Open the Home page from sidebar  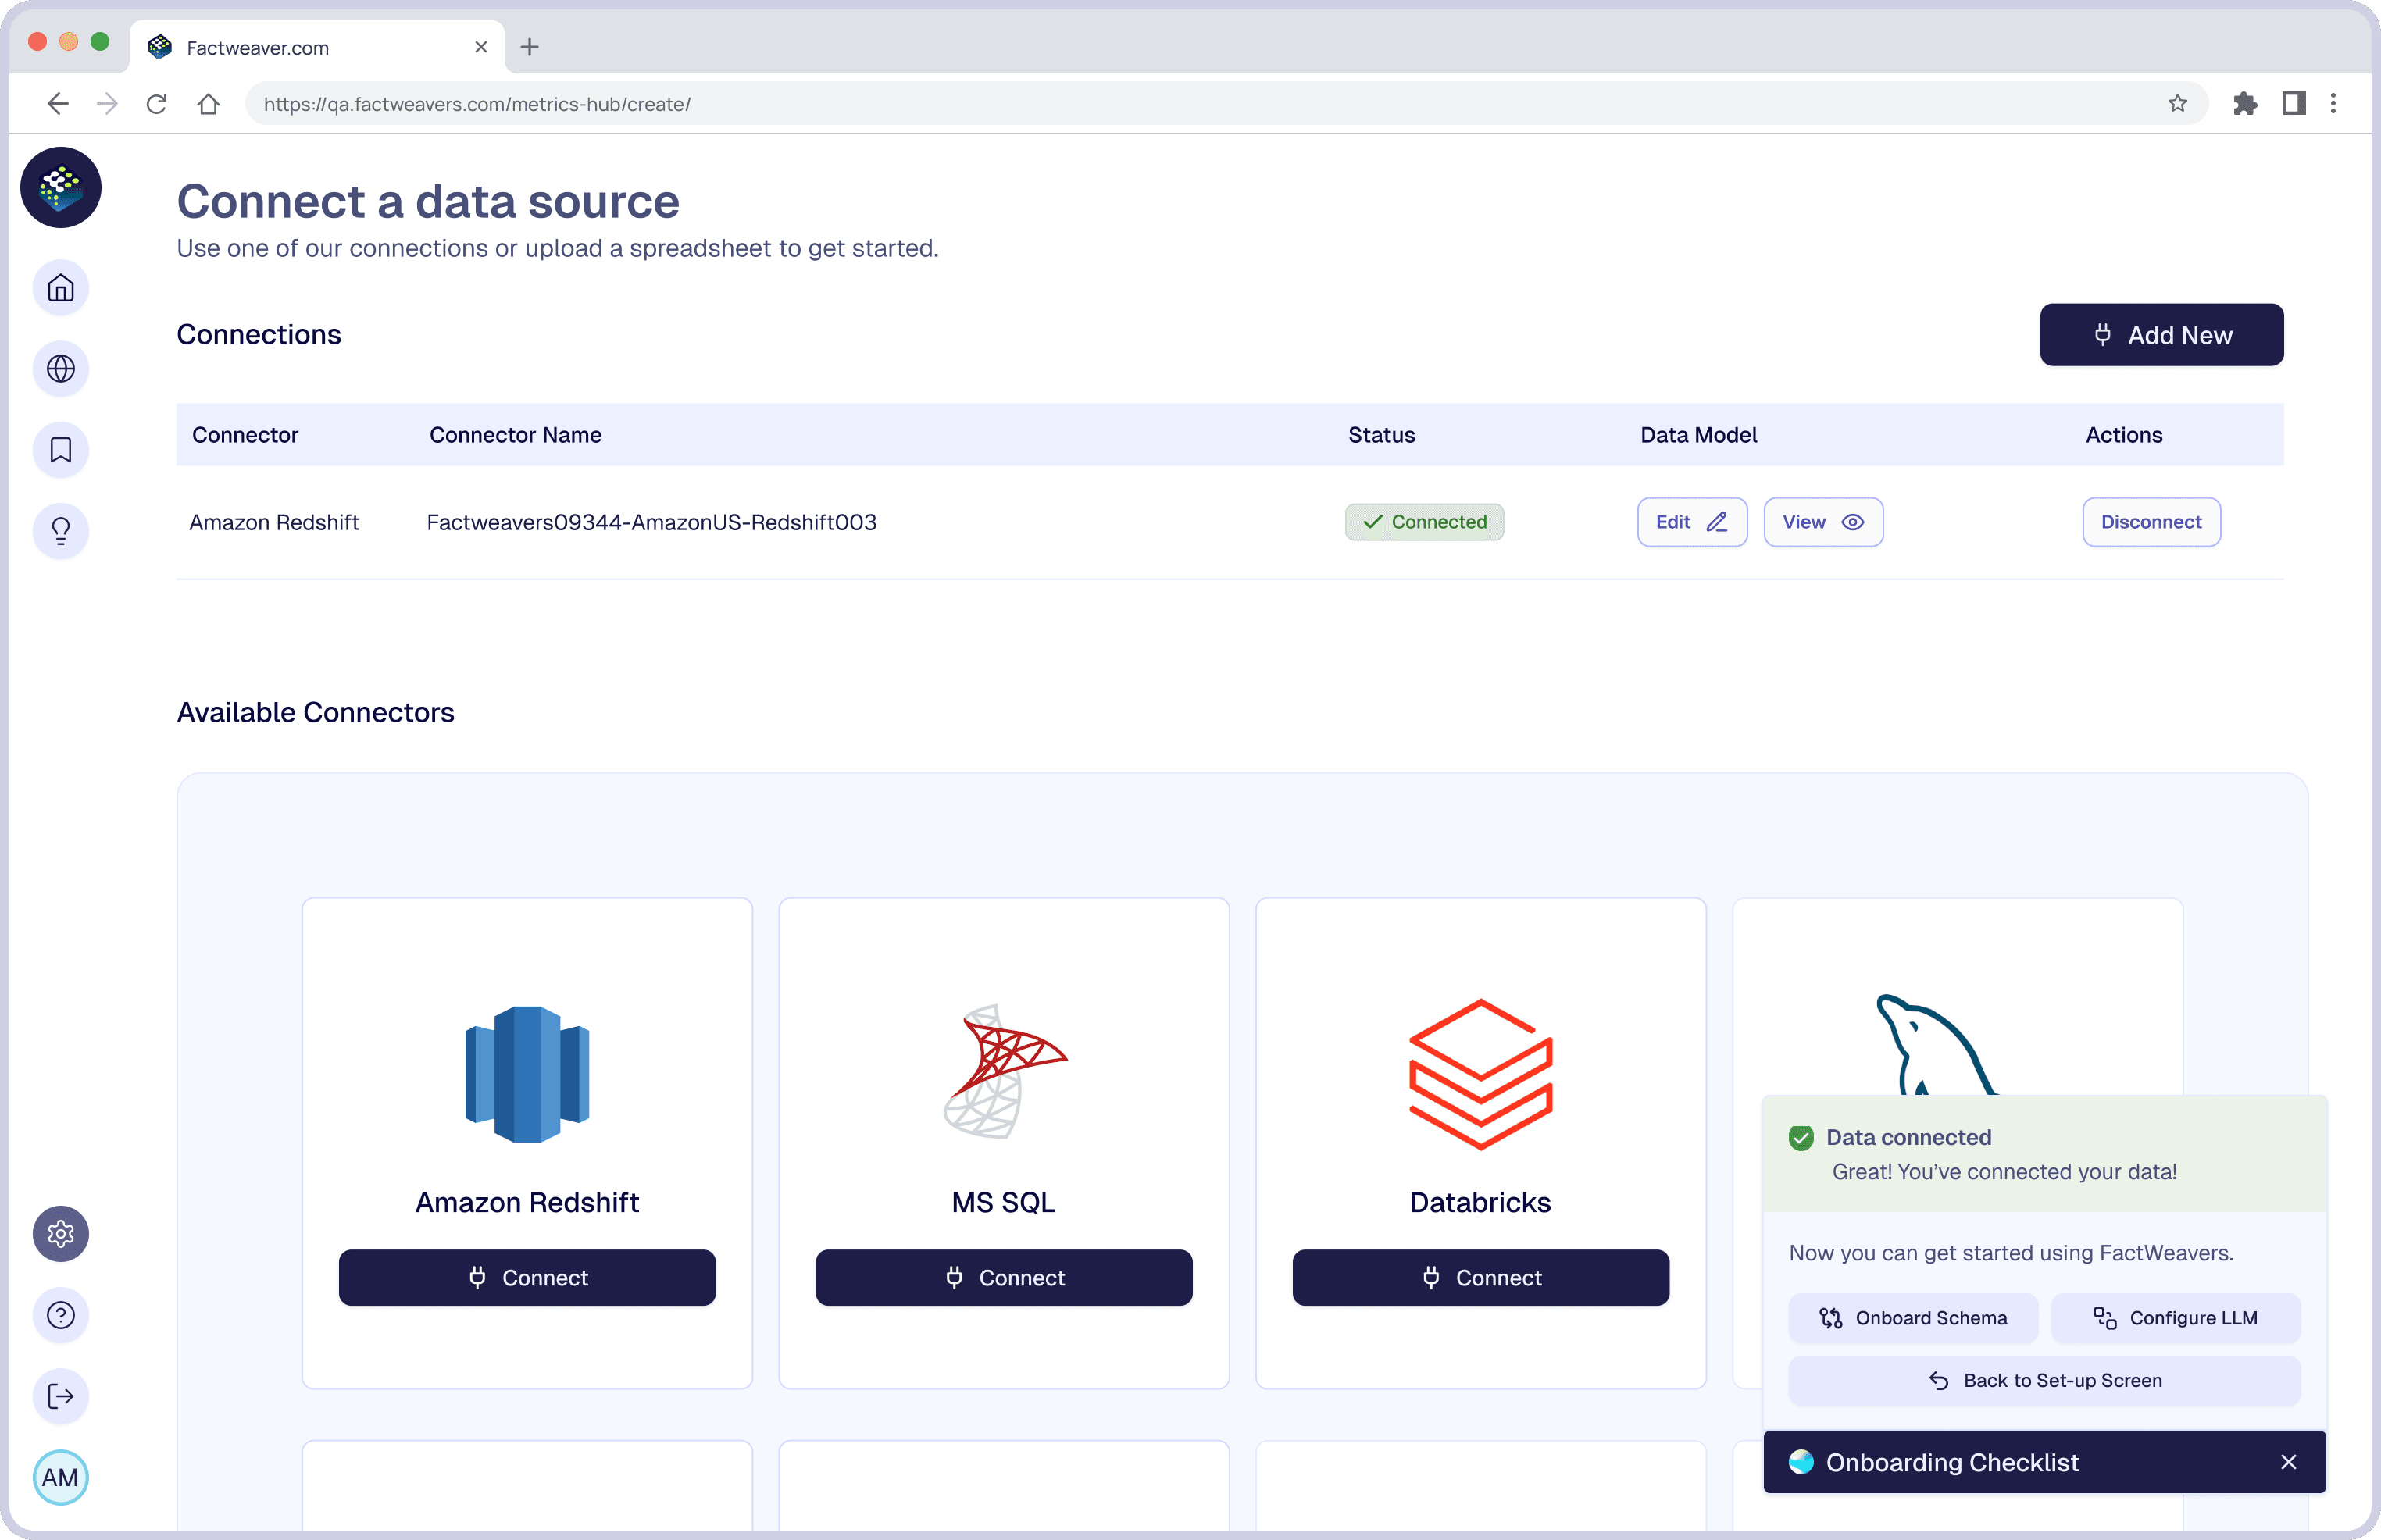click(x=61, y=288)
